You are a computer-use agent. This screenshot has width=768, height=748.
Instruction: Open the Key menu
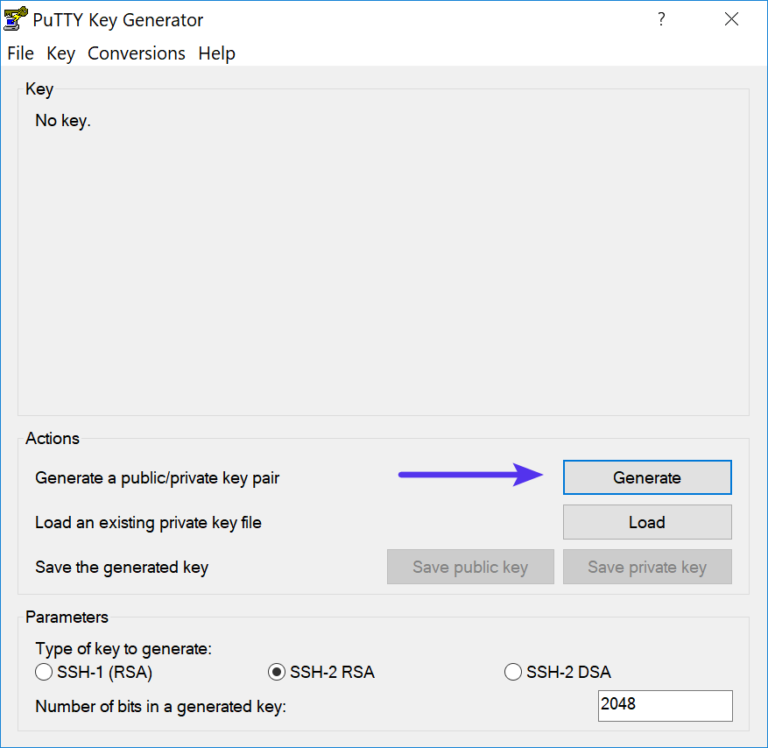click(60, 53)
